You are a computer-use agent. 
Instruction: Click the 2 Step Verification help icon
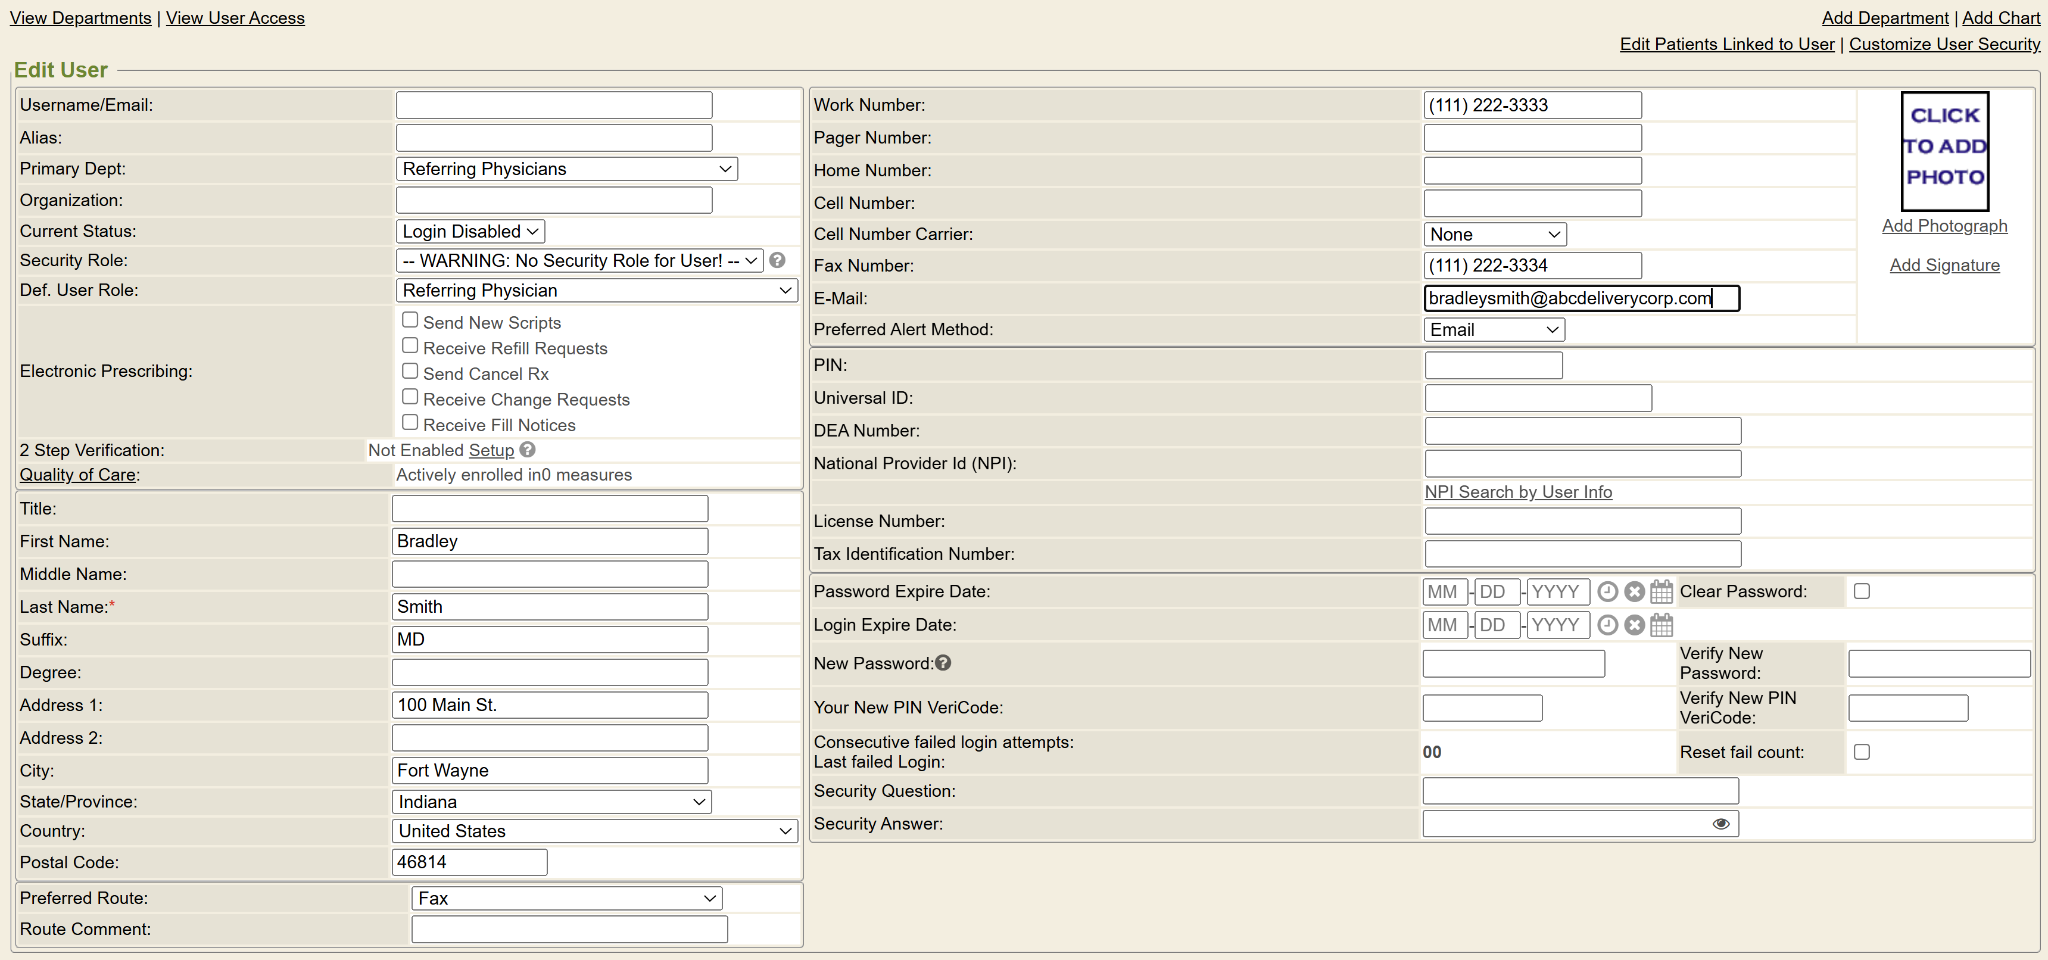click(x=527, y=450)
